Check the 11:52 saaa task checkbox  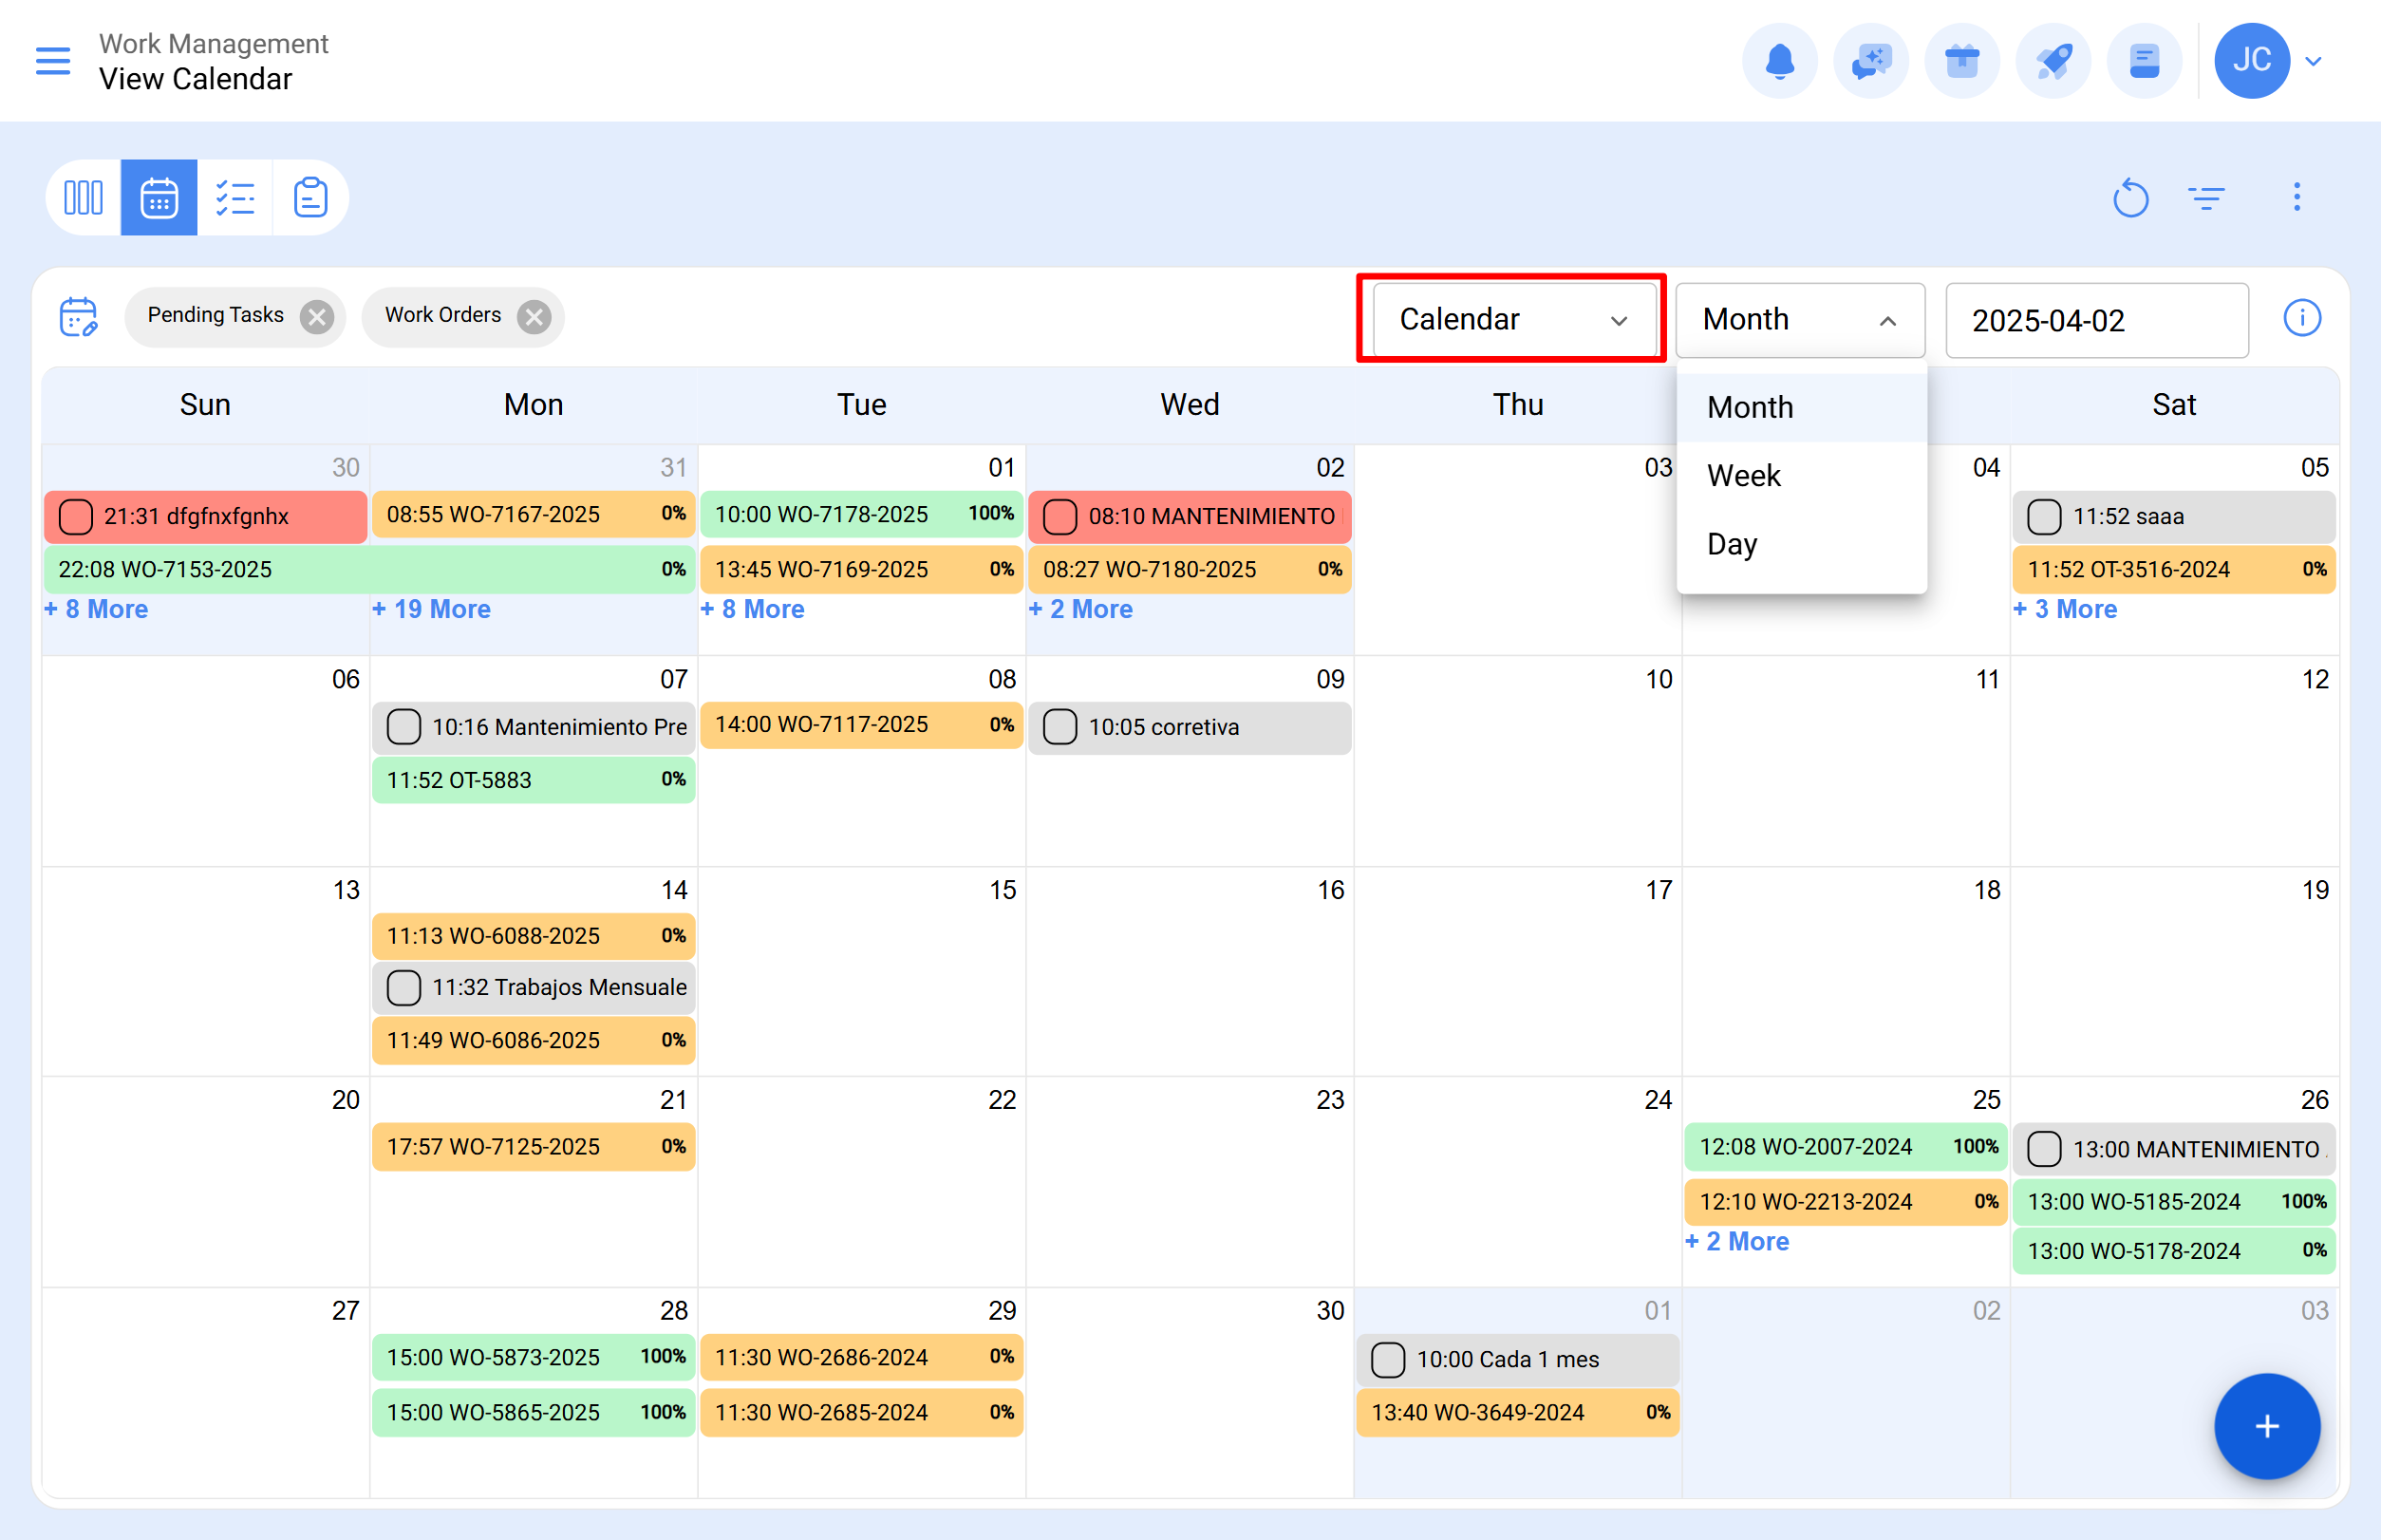[x=2044, y=517]
